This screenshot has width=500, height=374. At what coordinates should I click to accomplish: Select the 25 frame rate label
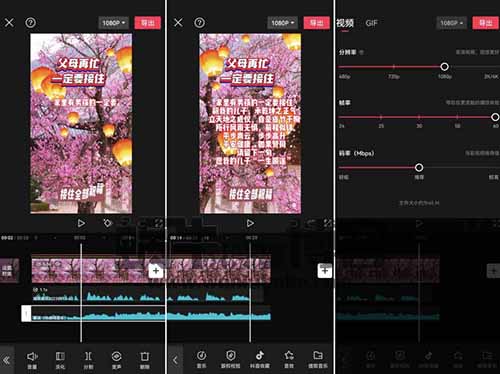pyautogui.click(x=381, y=126)
